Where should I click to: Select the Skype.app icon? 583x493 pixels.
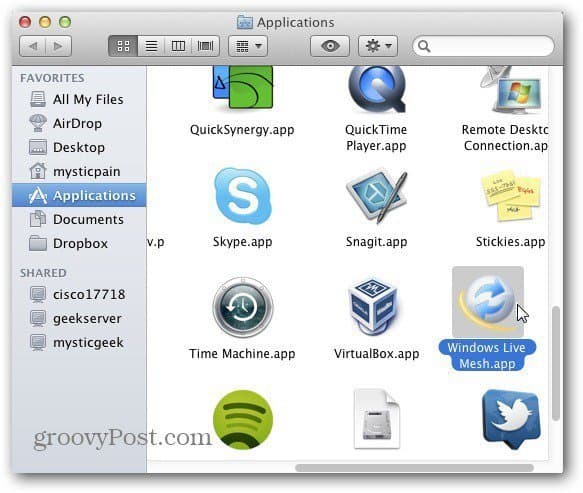pyautogui.click(x=243, y=196)
